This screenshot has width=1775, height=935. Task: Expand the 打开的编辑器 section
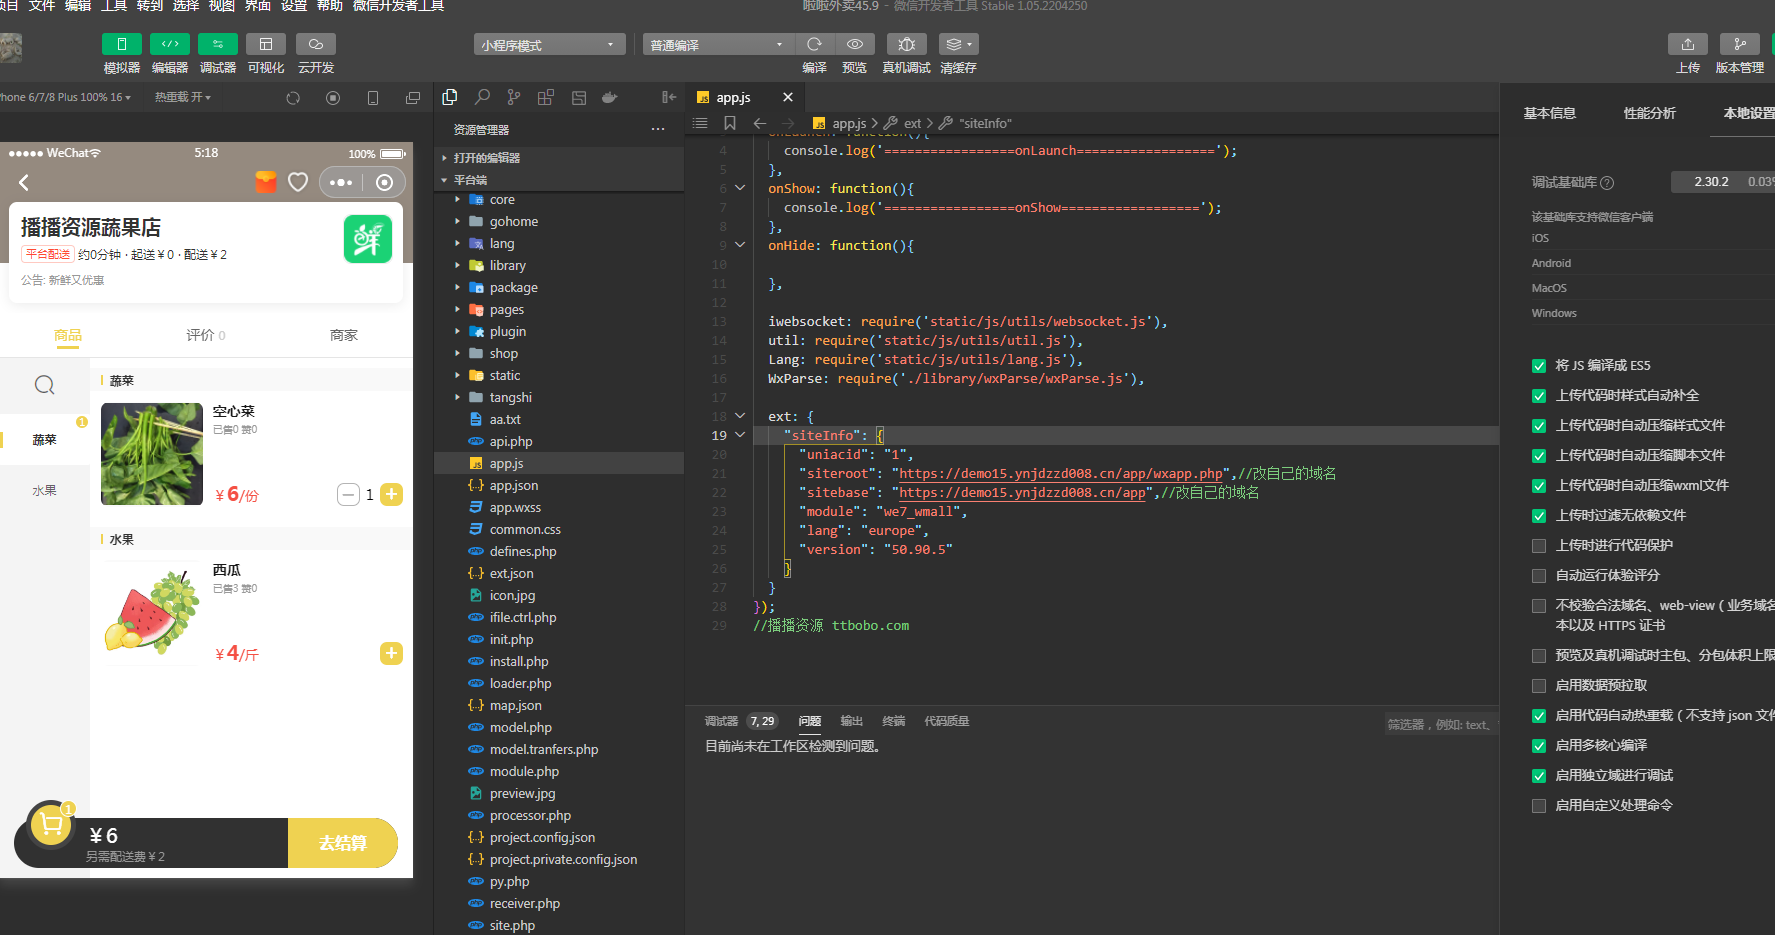(559, 158)
